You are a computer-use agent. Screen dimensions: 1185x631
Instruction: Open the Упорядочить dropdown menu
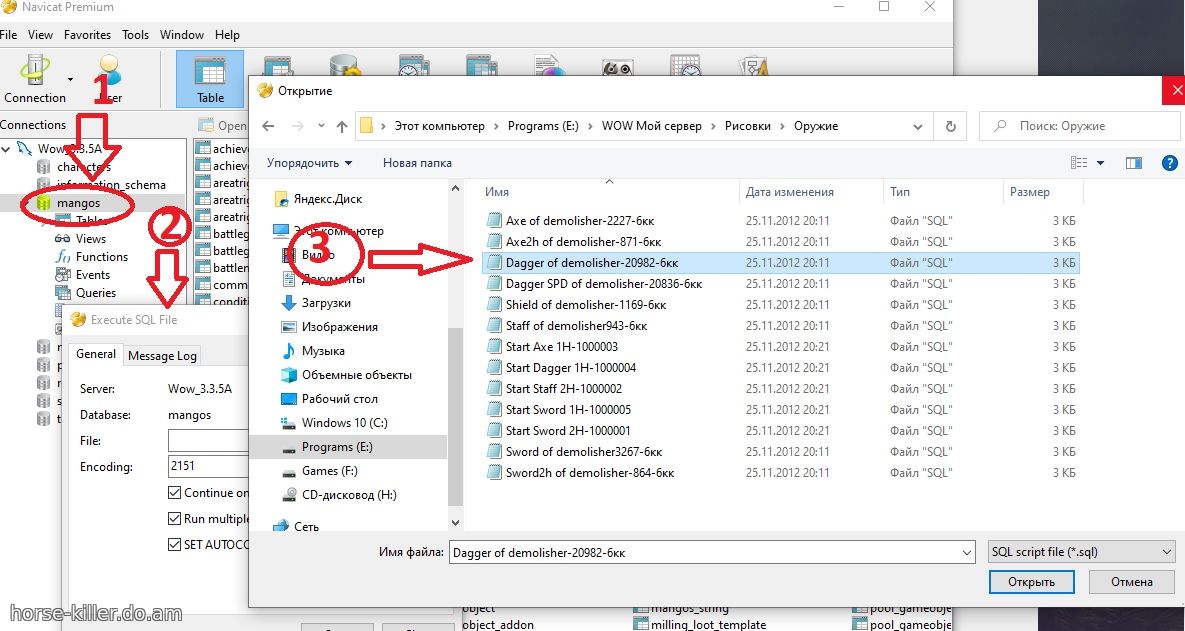310,162
